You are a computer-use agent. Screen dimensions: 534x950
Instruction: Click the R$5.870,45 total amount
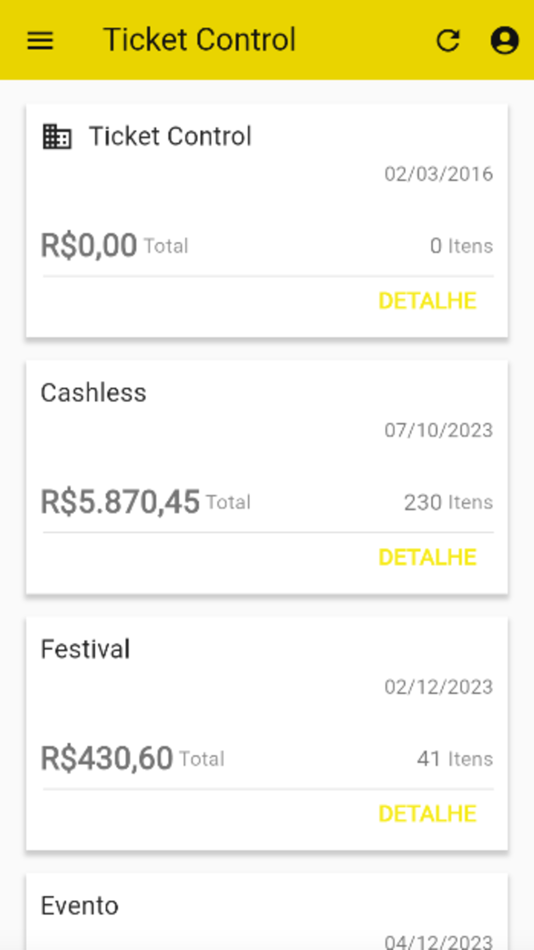[120, 502]
